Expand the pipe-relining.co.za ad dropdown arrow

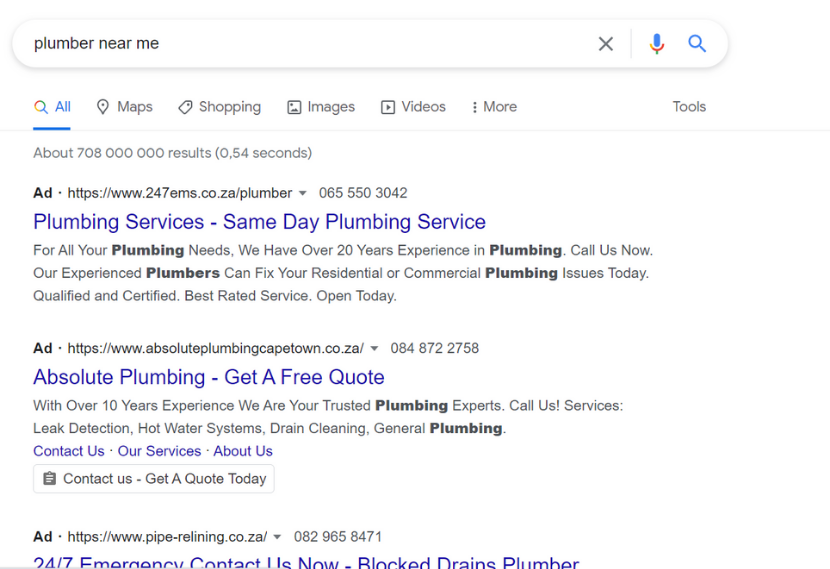click(x=277, y=537)
